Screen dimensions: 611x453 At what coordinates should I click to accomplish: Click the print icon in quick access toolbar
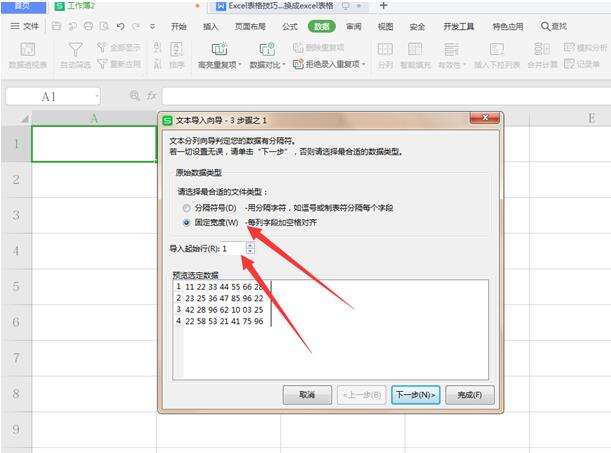pos(88,26)
